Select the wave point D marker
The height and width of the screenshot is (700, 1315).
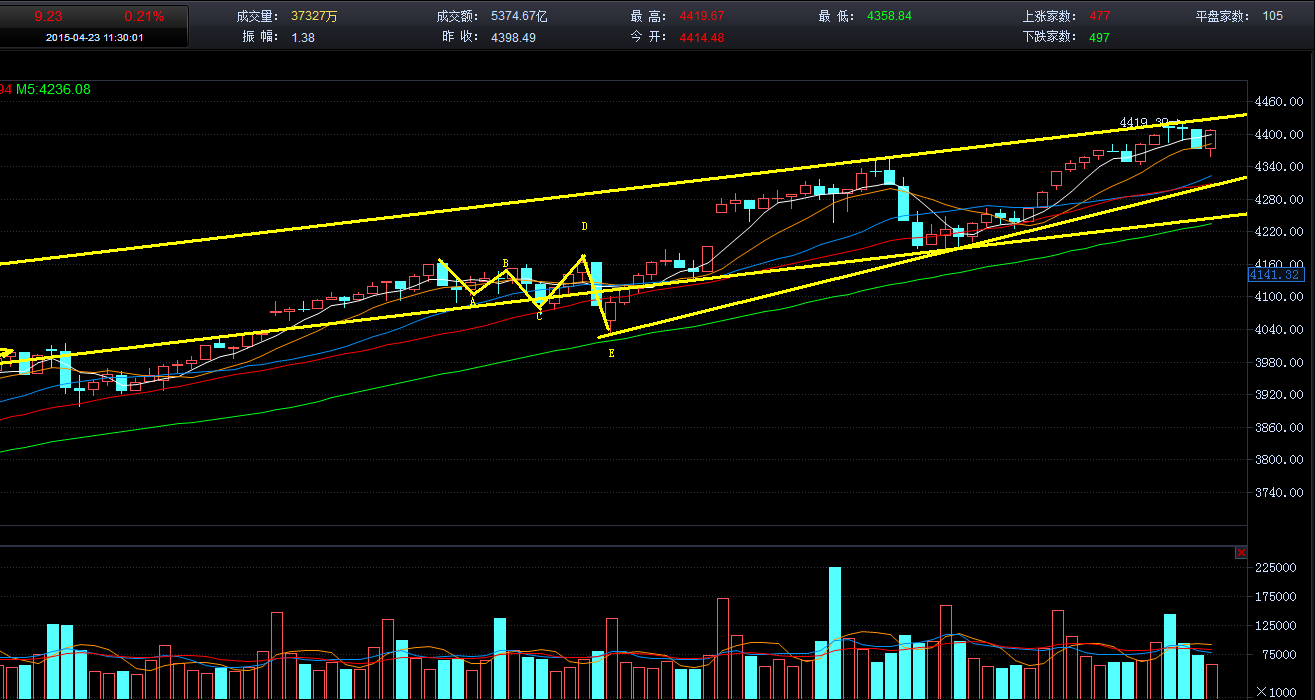tap(584, 227)
